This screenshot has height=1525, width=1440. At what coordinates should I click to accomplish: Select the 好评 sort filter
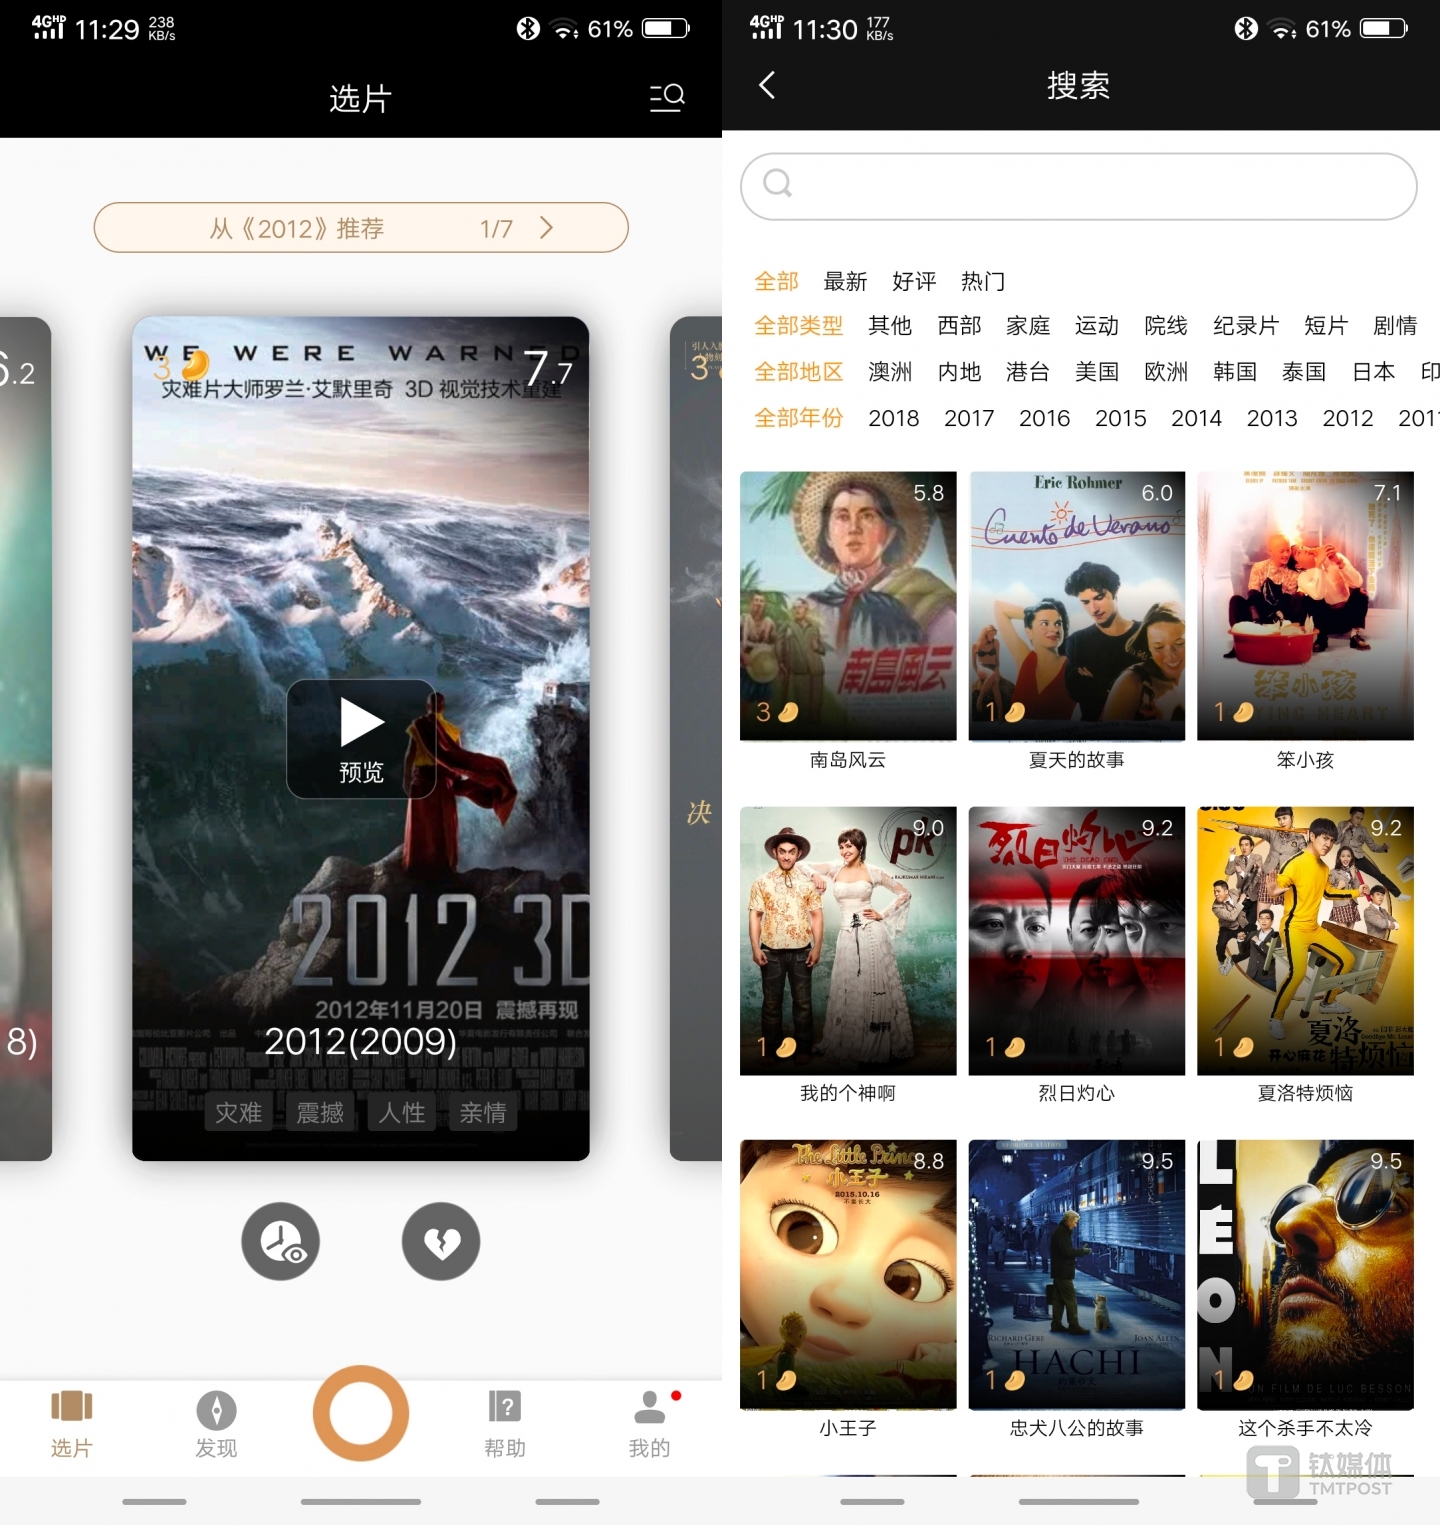click(914, 282)
